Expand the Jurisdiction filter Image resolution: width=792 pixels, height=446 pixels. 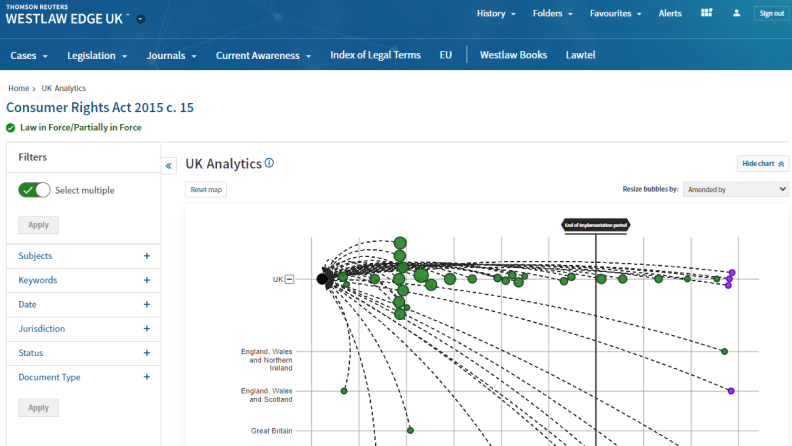147,328
